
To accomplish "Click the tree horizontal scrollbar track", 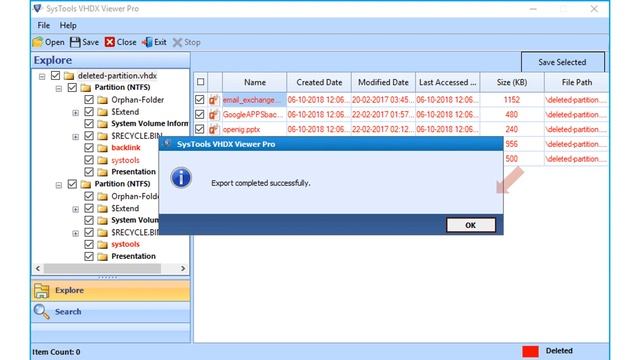I will 110,269.
